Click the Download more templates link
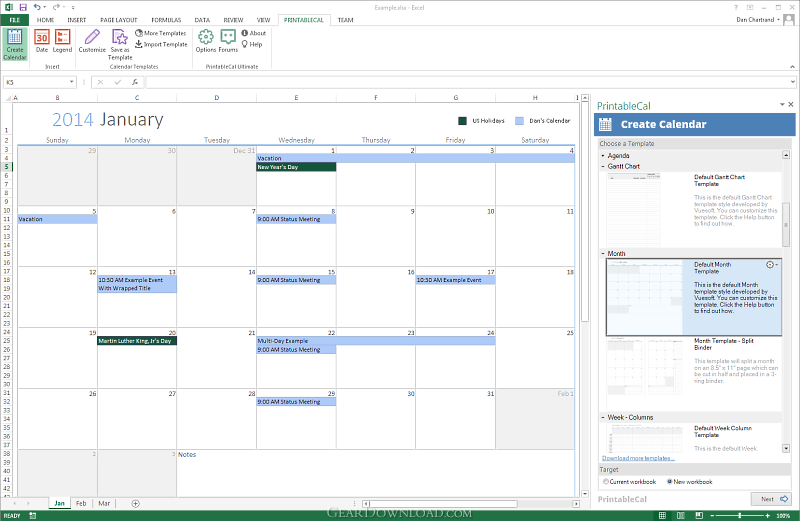Screen dimensions: 800x521 click(x=638, y=459)
